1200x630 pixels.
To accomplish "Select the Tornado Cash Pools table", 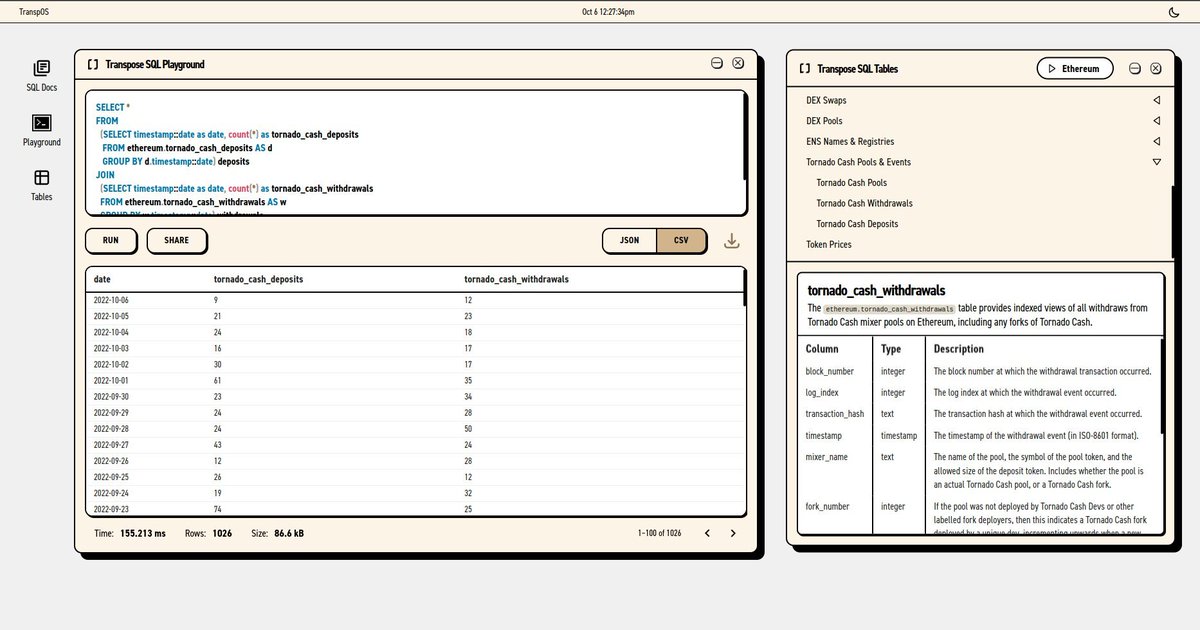I will point(851,183).
